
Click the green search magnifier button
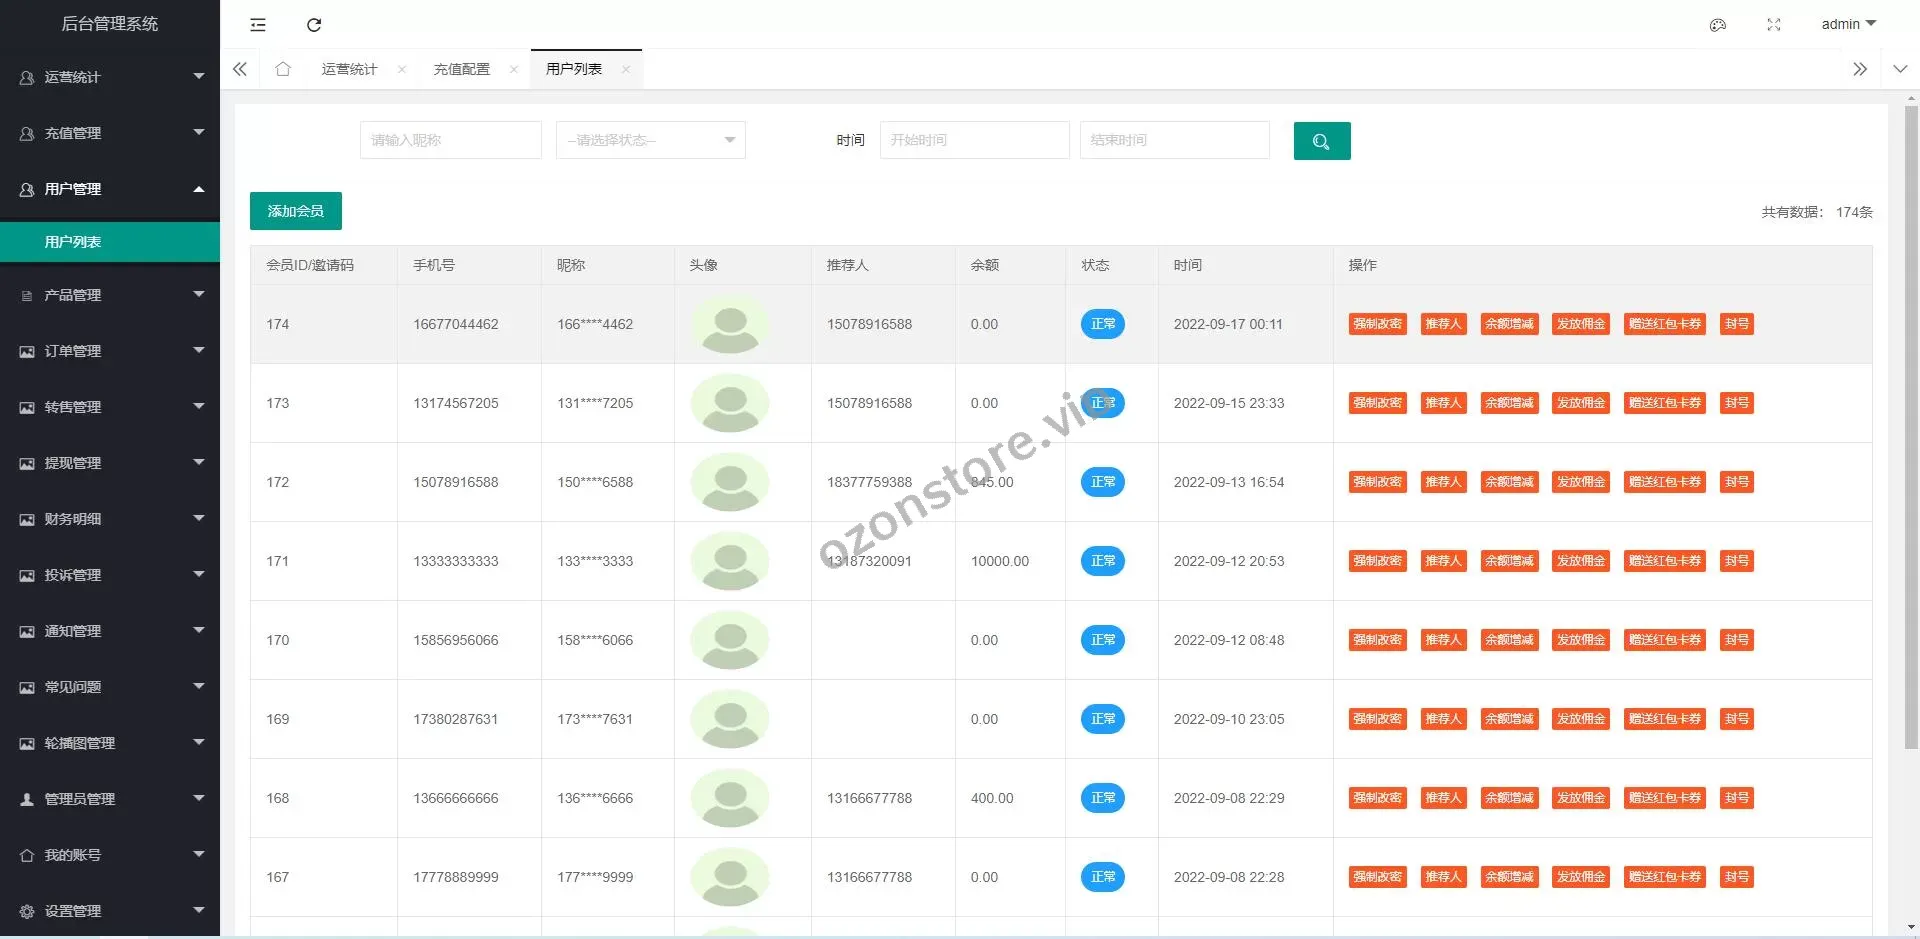tap(1321, 141)
